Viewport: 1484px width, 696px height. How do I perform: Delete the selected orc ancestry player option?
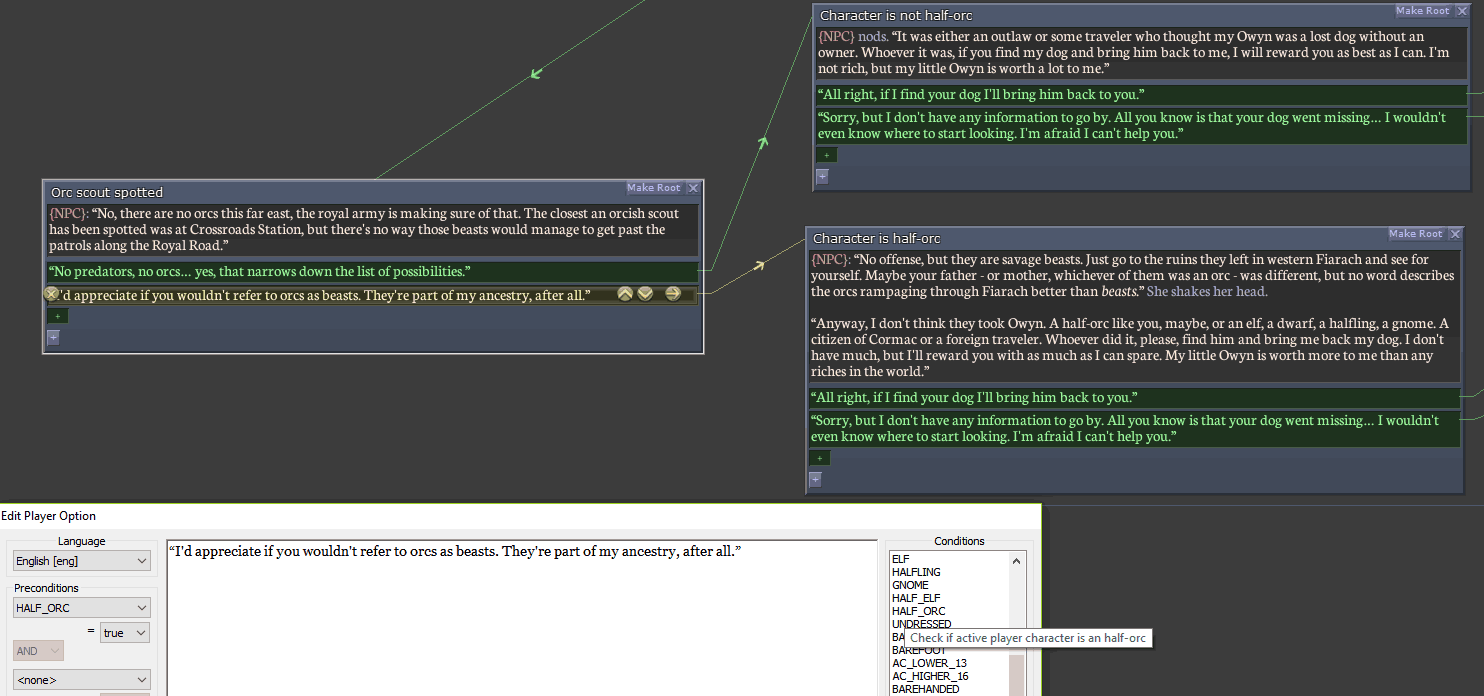pos(51,294)
